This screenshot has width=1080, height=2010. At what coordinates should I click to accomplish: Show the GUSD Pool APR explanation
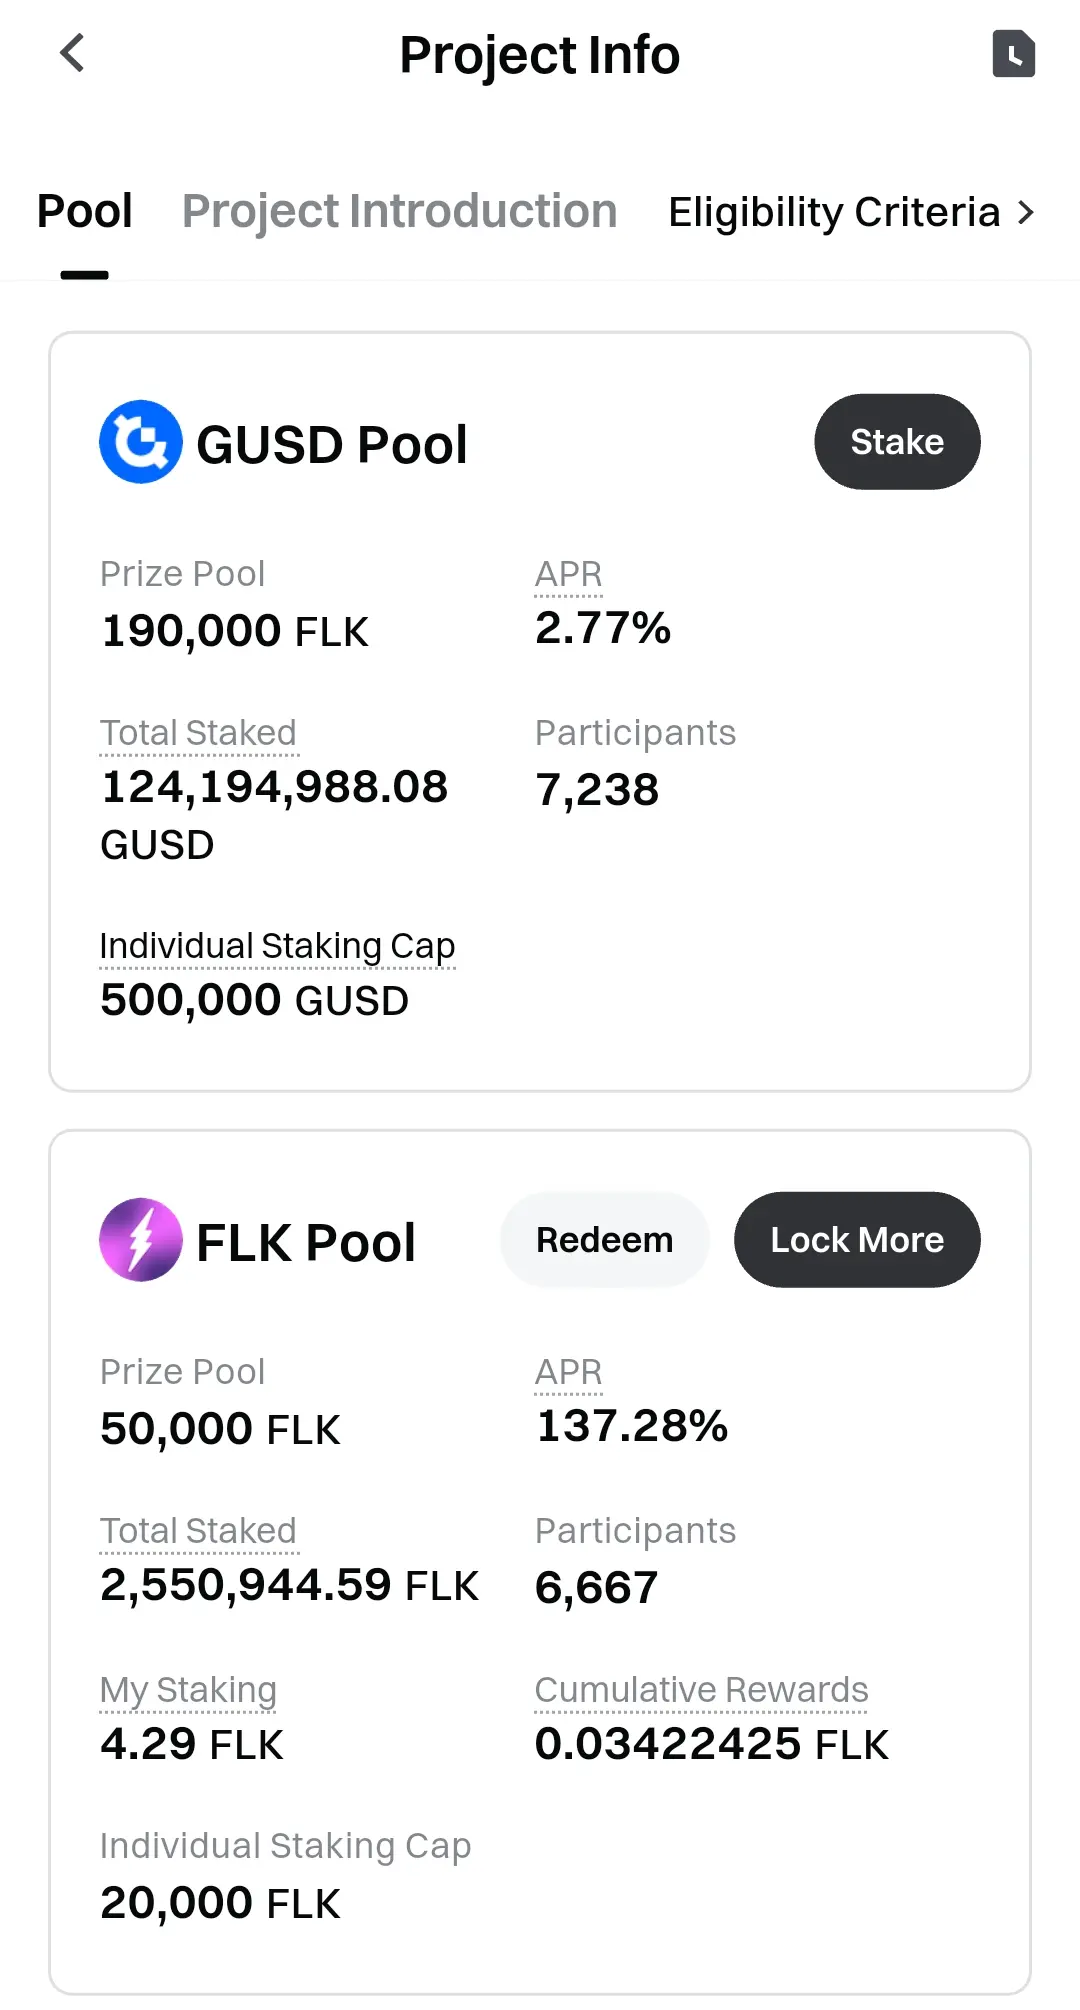569,575
